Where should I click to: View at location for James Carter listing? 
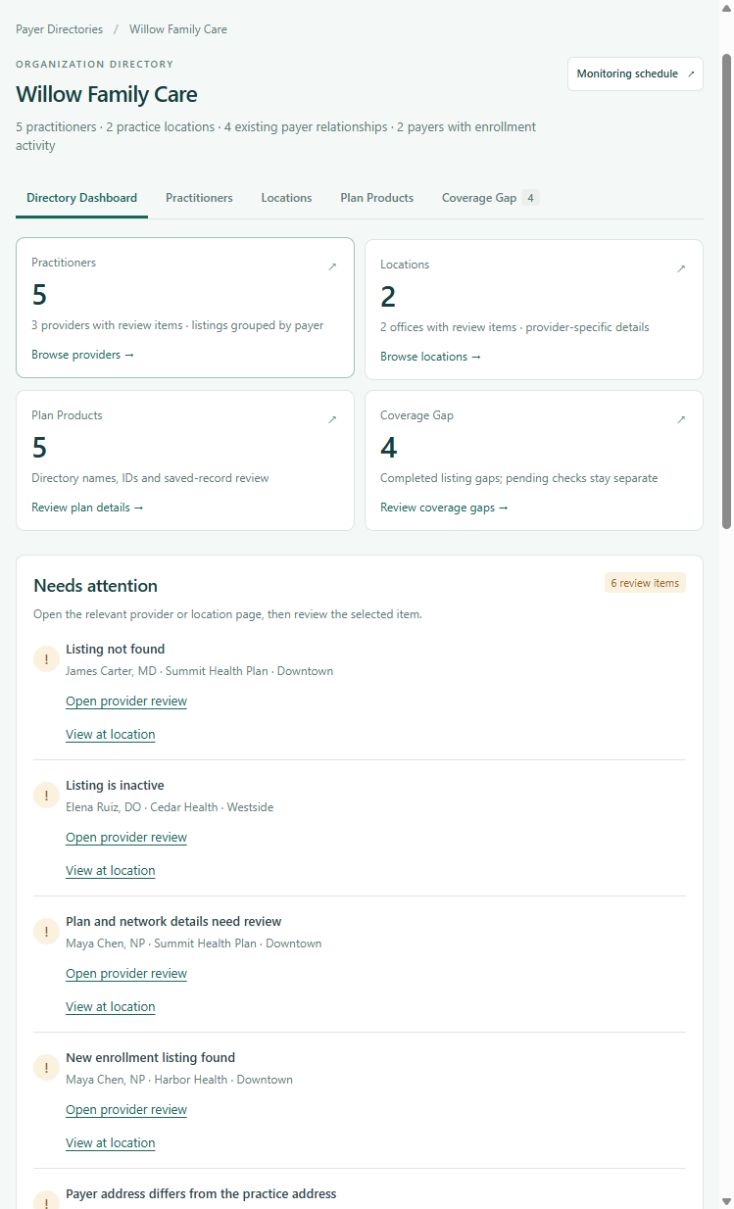pyautogui.click(x=110, y=734)
